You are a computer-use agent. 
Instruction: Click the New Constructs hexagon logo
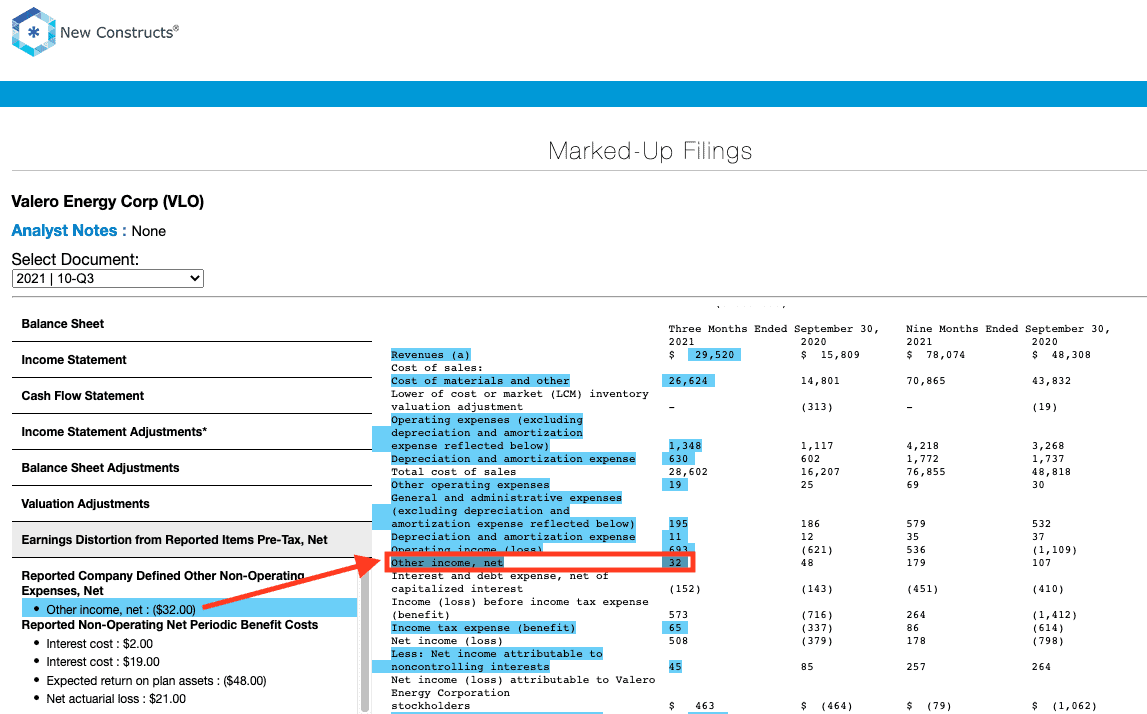click(34, 32)
